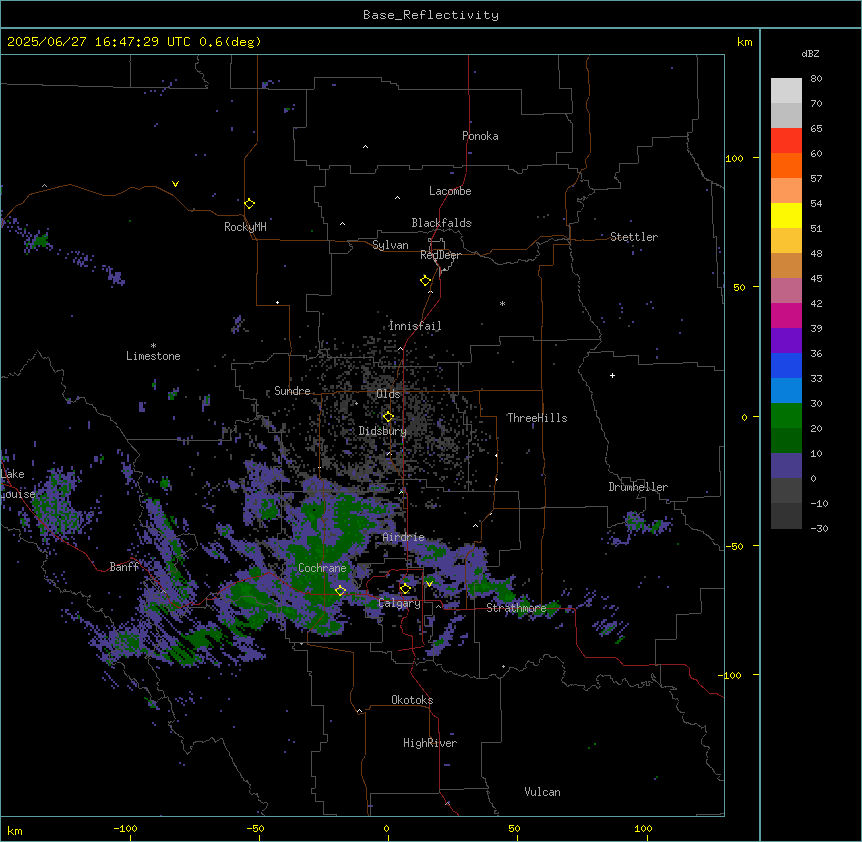Viewport: 862px width, 842px height.
Task: Click the yellow diamond marker above Calgary label
Action: click(x=405, y=589)
